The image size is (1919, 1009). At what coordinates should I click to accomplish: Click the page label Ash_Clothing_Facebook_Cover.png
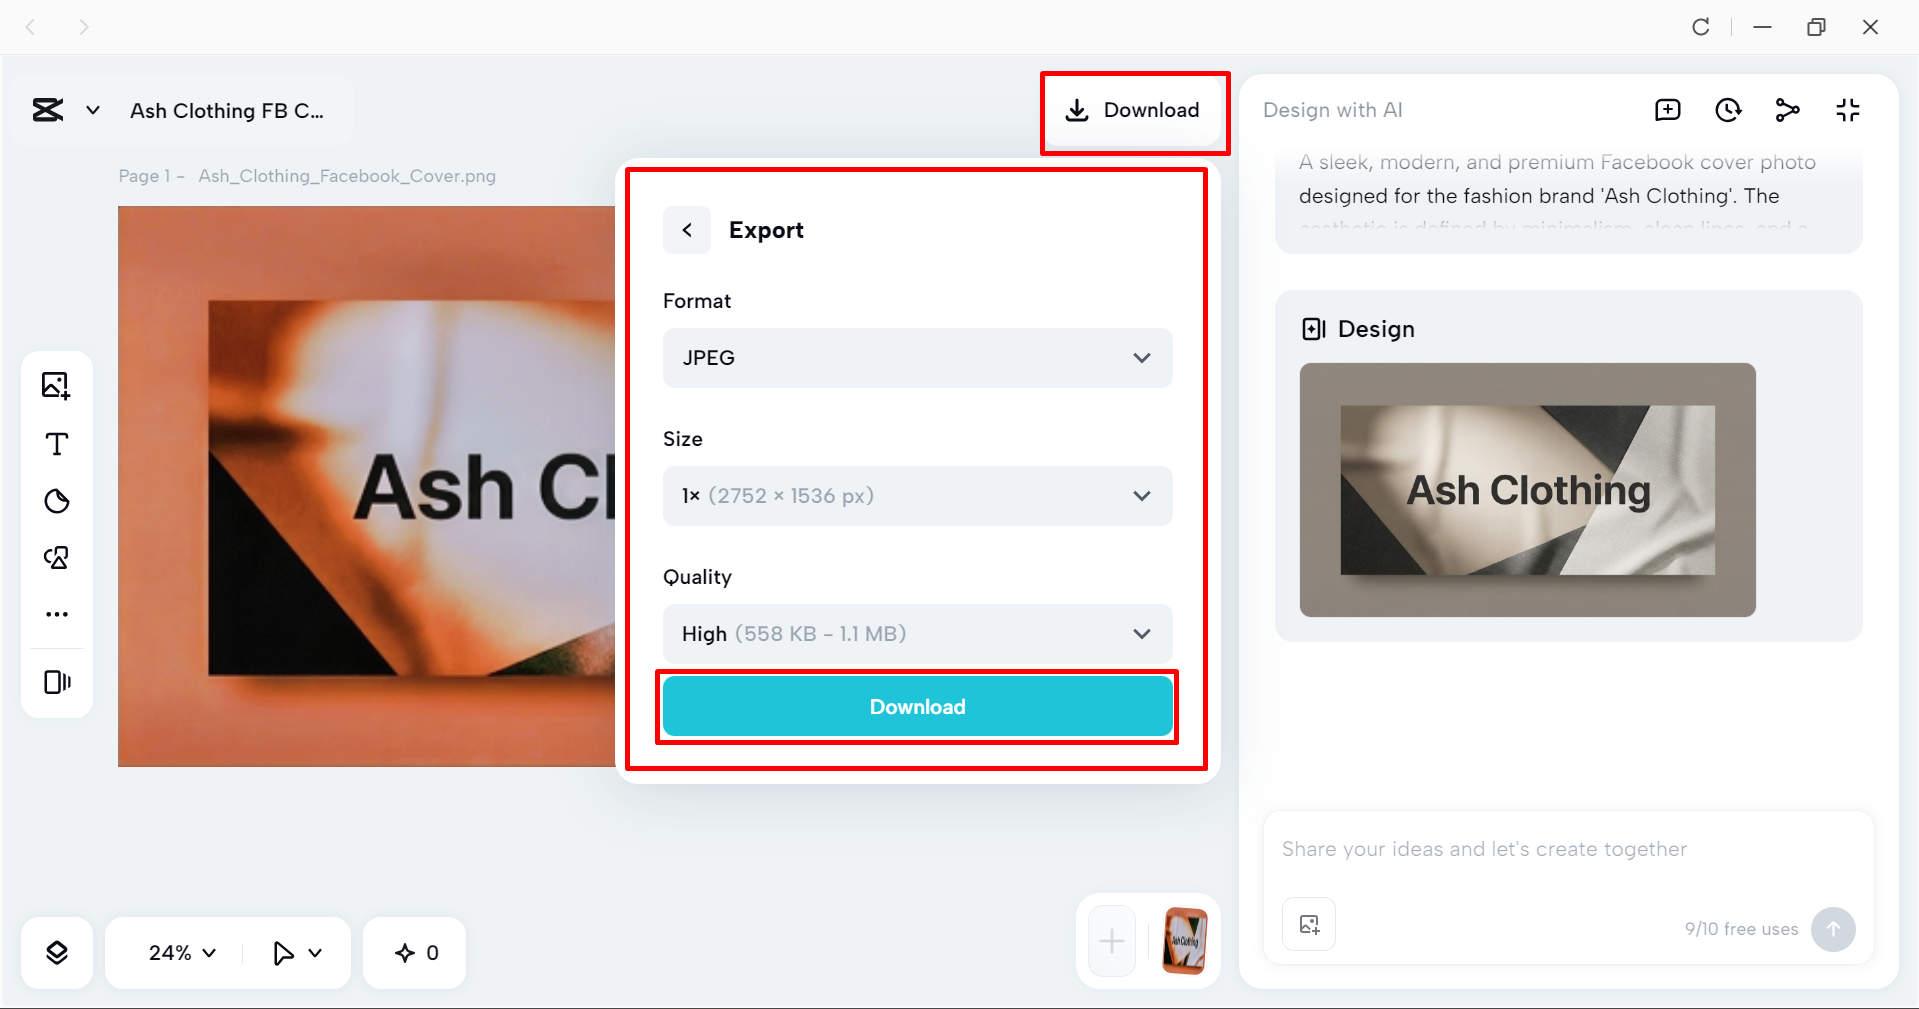[x=347, y=176]
